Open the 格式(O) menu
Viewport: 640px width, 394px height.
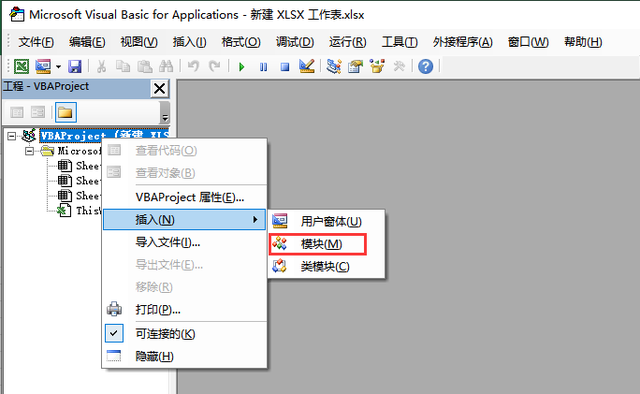pyautogui.click(x=241, y=42)
